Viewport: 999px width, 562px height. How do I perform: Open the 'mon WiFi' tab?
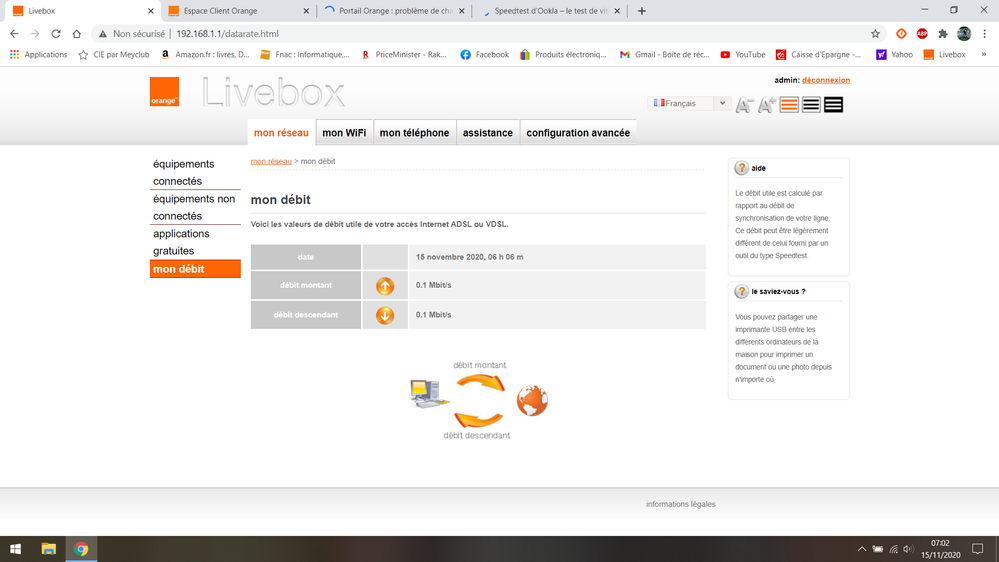344,133
